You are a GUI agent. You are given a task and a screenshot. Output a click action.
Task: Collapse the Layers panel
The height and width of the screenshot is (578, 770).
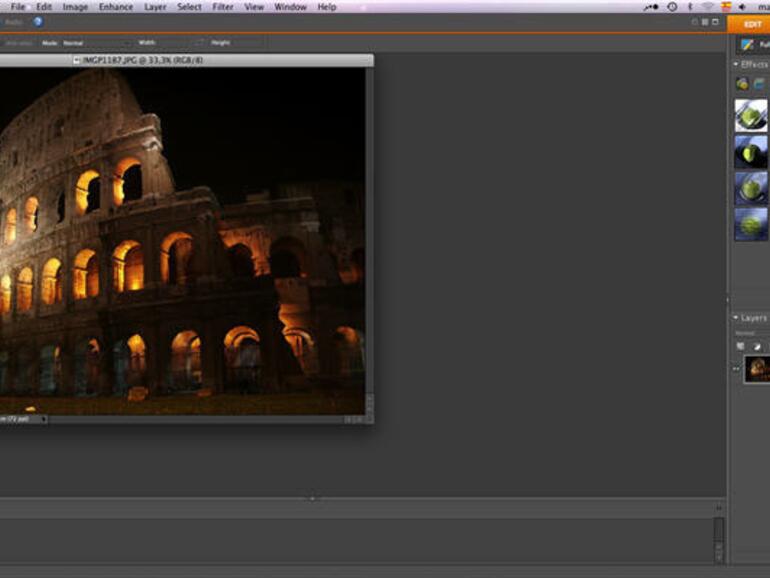[x=737, y=318]
